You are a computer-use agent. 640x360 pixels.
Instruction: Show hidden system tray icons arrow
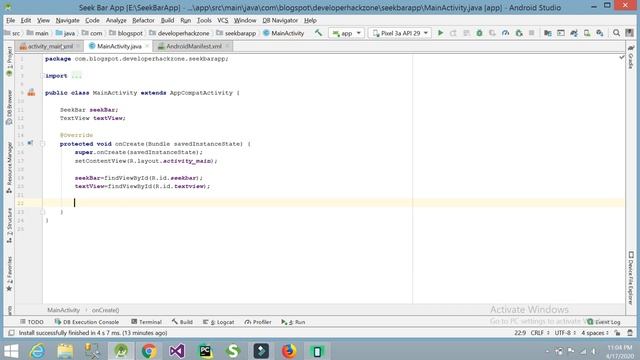[547, 351]
